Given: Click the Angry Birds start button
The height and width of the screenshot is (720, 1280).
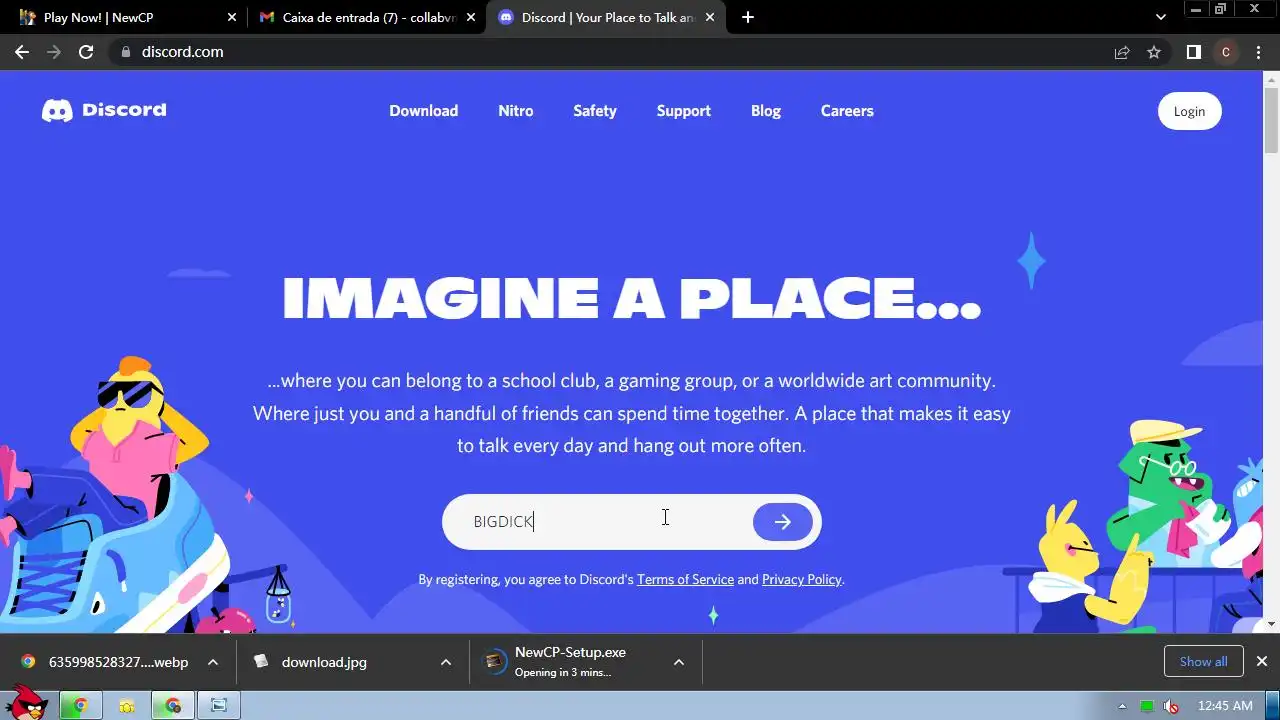Looking at the screenshot, I should (x=25, y=704).
